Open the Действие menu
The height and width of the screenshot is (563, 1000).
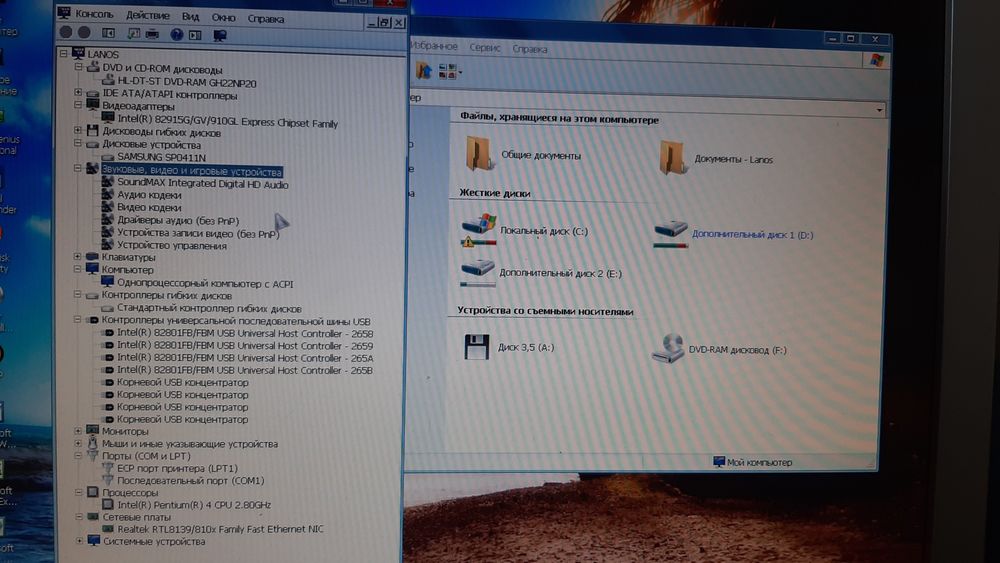click(147, 15)
